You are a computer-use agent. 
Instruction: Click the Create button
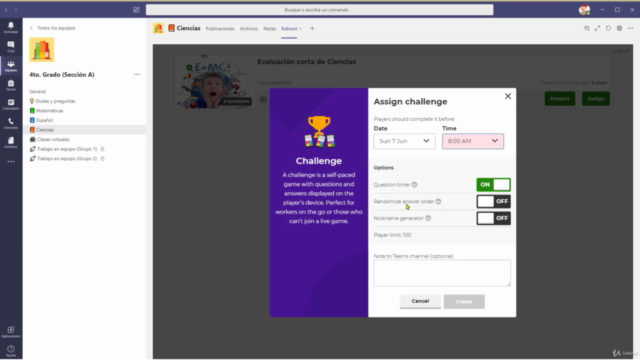pos(464,302)
